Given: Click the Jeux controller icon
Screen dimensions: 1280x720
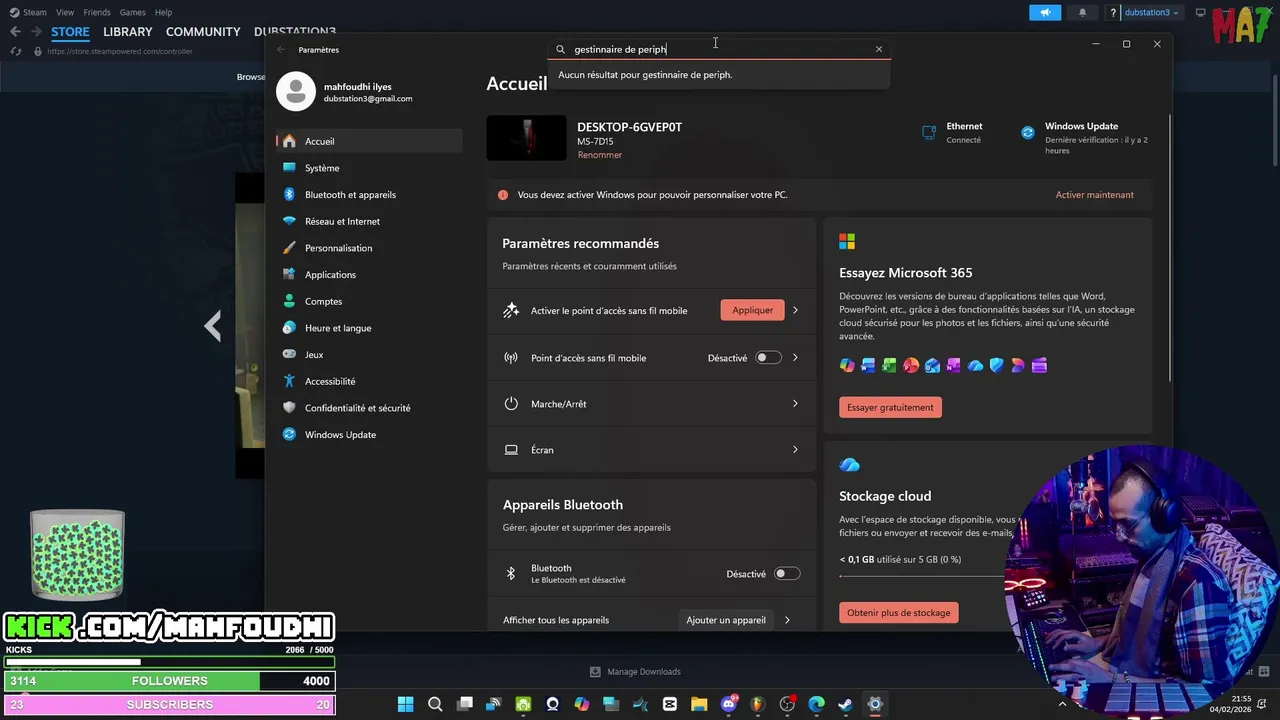Looking at the screenshot, I should click(x=289, y=354).
